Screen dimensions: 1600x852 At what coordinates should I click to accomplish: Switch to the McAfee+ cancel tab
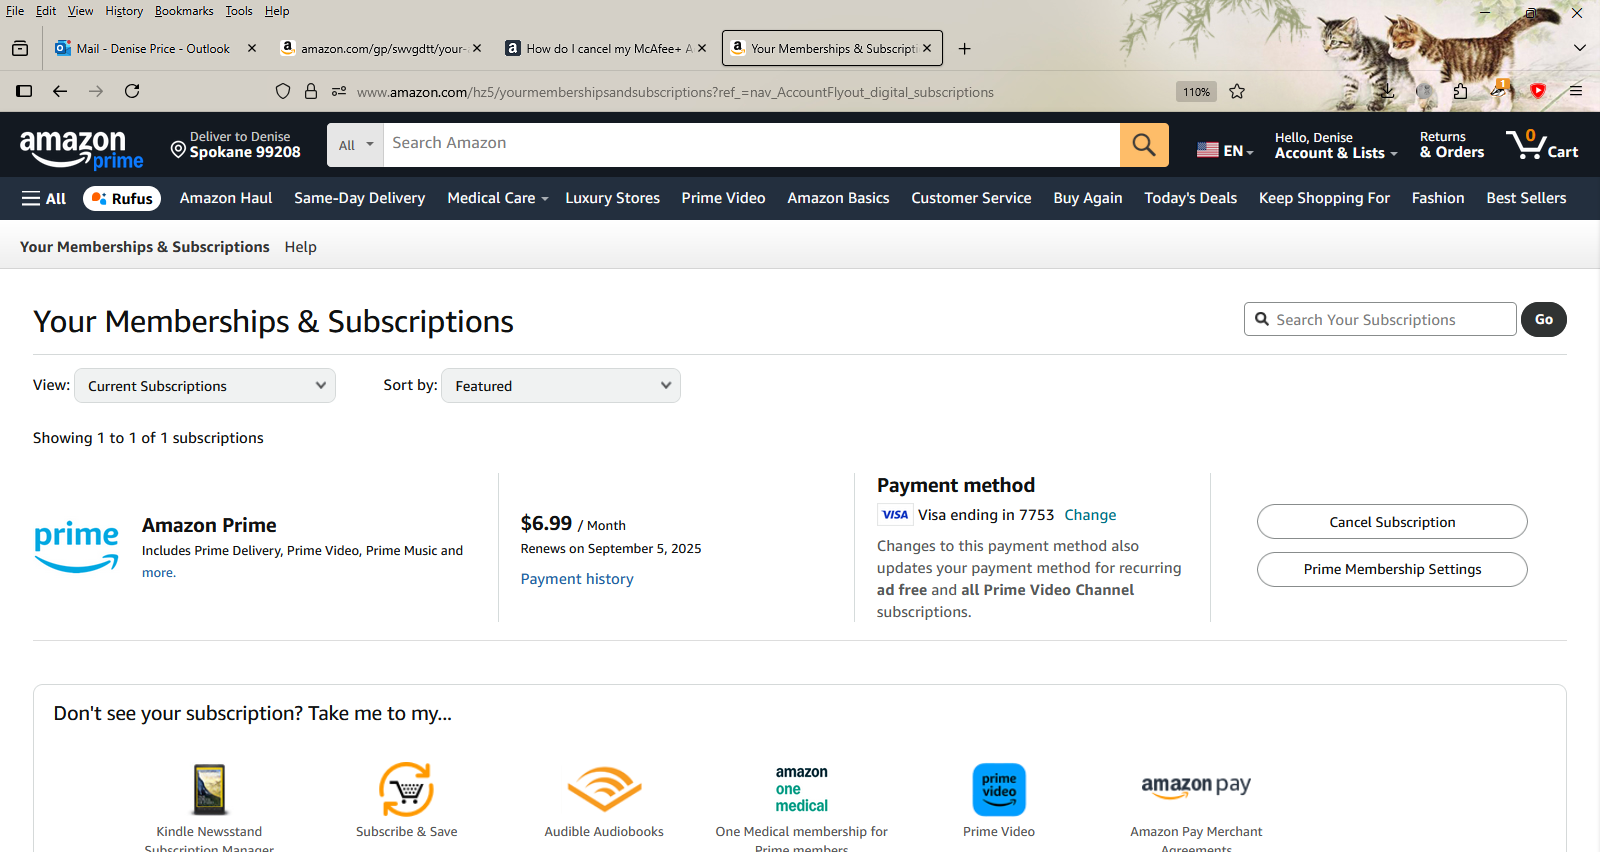608,48
